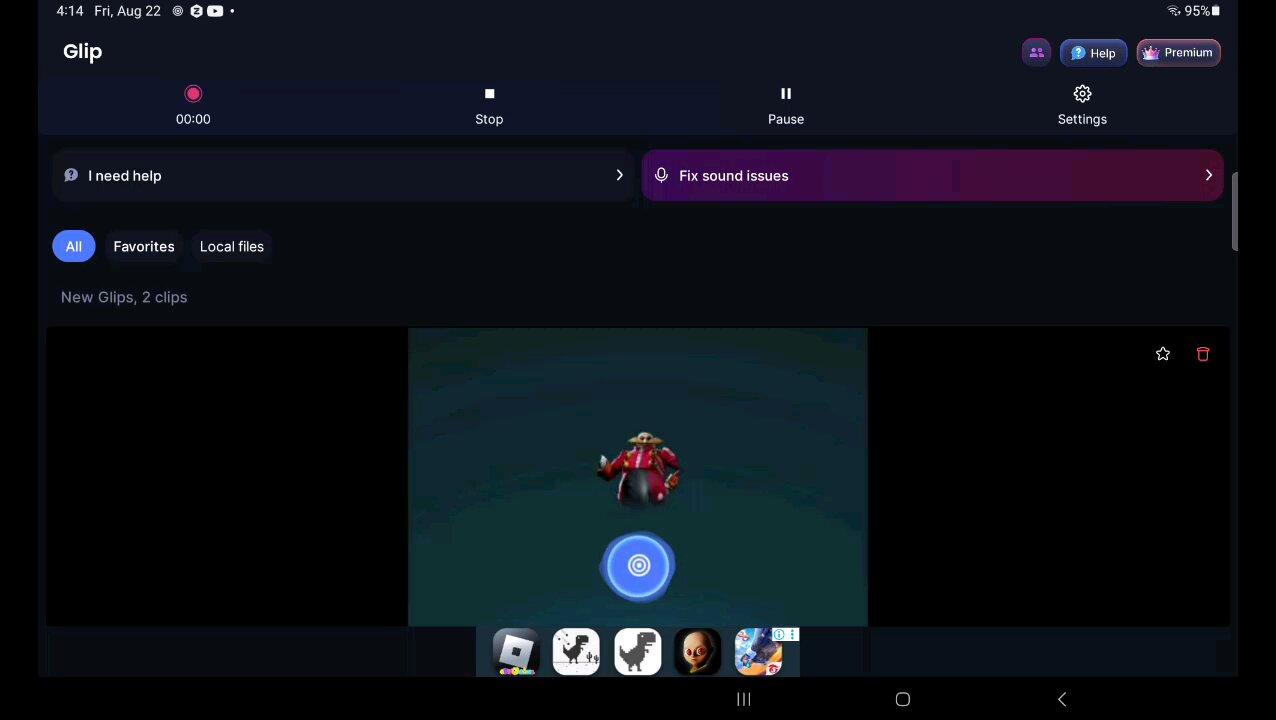1276x720 pixels.
Task: Tap the Android home button
Action: (x=902, y=699)
